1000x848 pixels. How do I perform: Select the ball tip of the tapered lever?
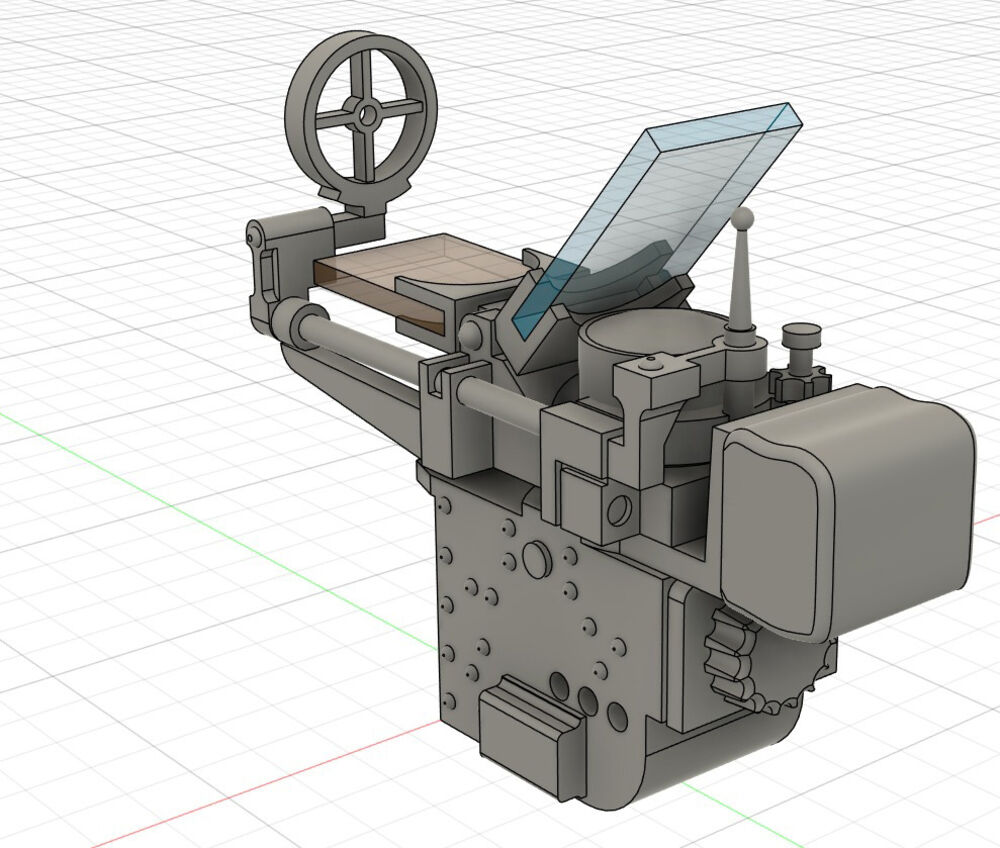point(740,216)
